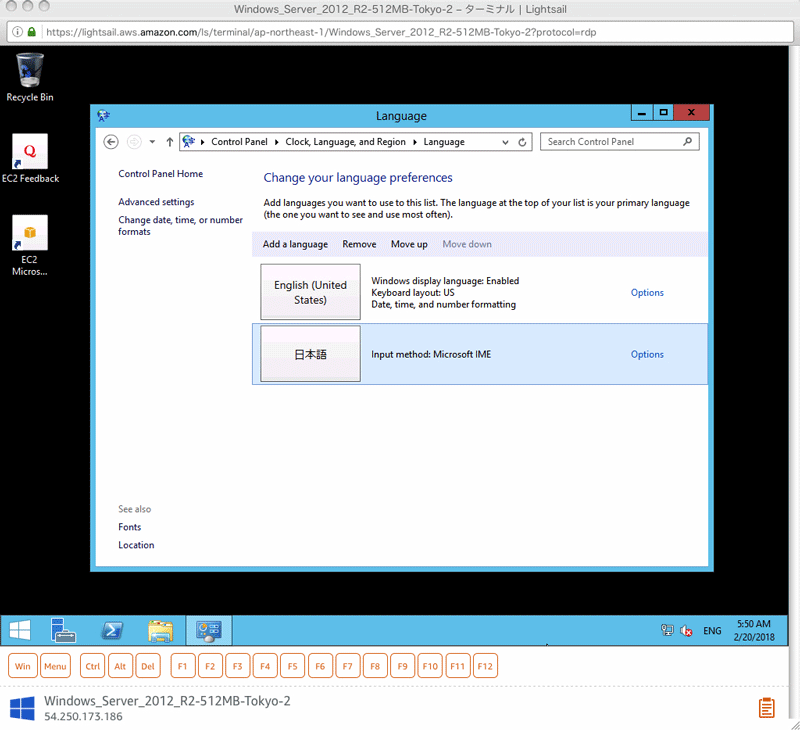Click Add a language
This screenshot has height=730, width=800.
coord(295,244)
